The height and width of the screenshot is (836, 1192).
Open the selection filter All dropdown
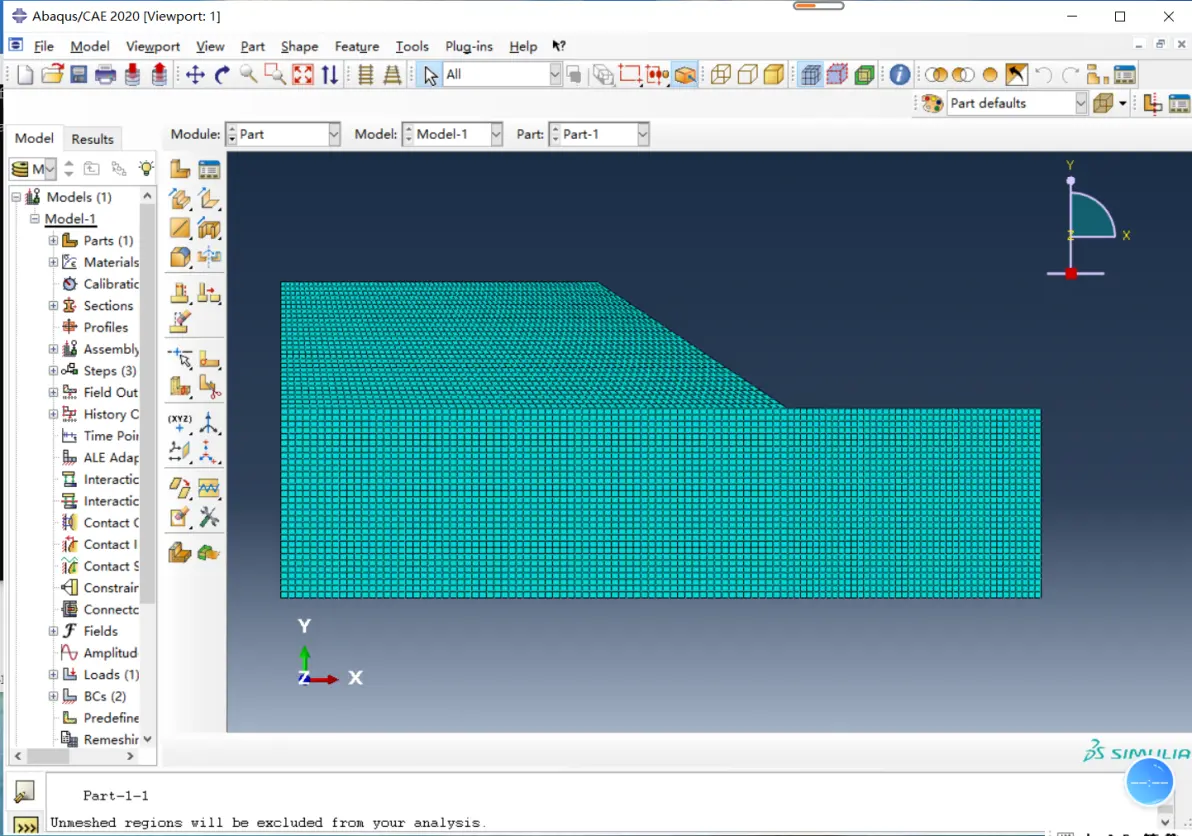pos(555,74)
